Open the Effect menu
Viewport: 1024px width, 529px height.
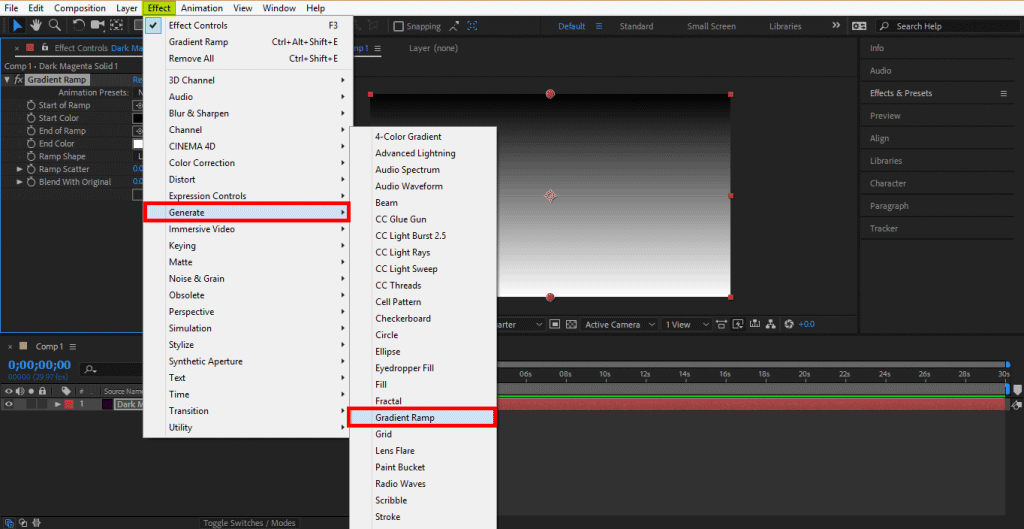pyautogui.click(x=159, y=8)
